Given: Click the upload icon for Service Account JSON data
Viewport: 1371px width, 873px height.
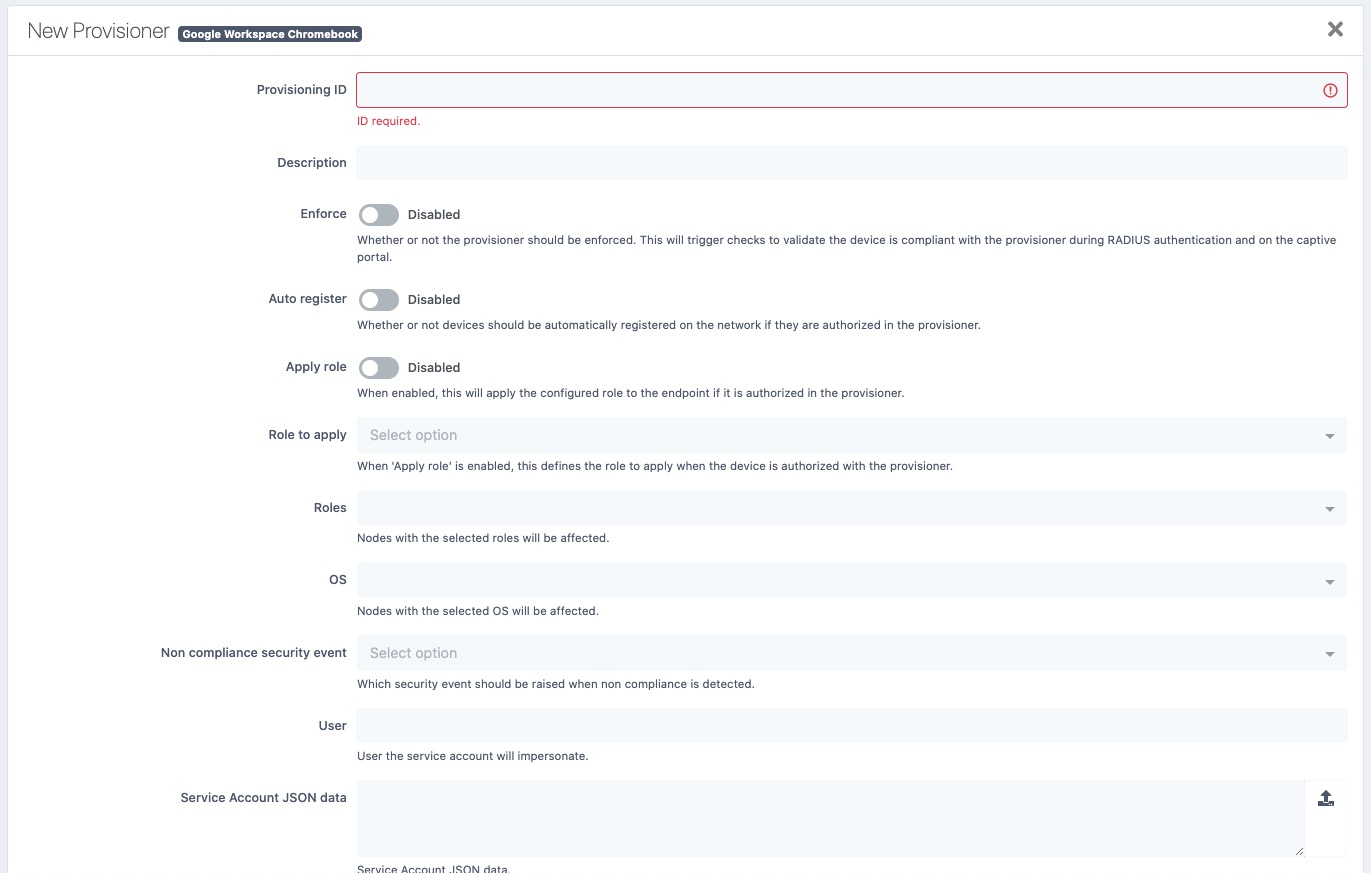Looking at the screenshot, I should click(x=1326, y=797).
